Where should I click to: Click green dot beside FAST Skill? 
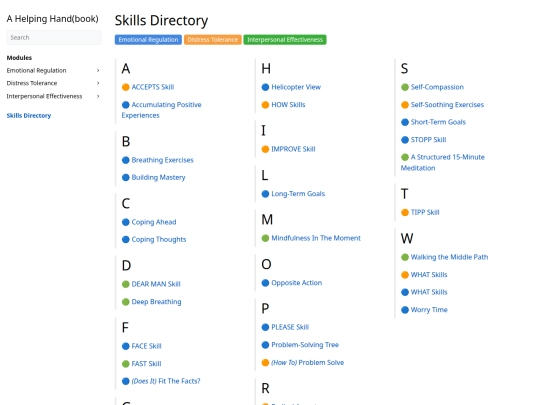tap(126, 364)
